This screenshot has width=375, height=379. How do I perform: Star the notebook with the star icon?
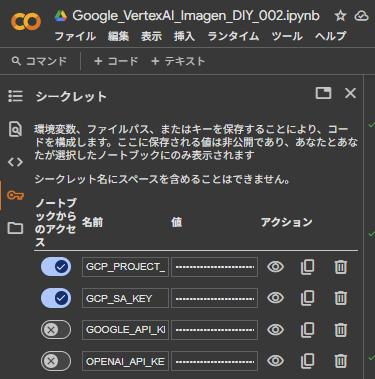coord(340,16)
